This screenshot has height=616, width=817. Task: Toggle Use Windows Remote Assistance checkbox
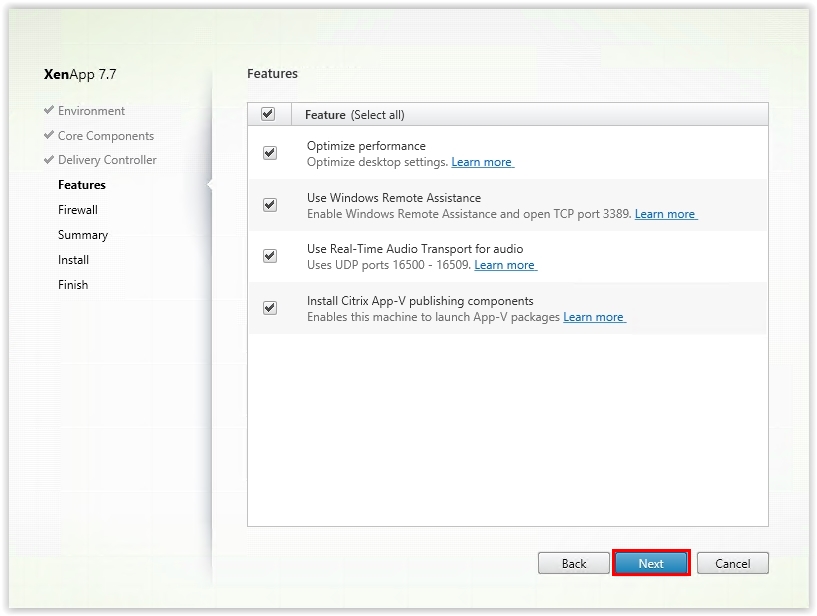coord(270,205)
